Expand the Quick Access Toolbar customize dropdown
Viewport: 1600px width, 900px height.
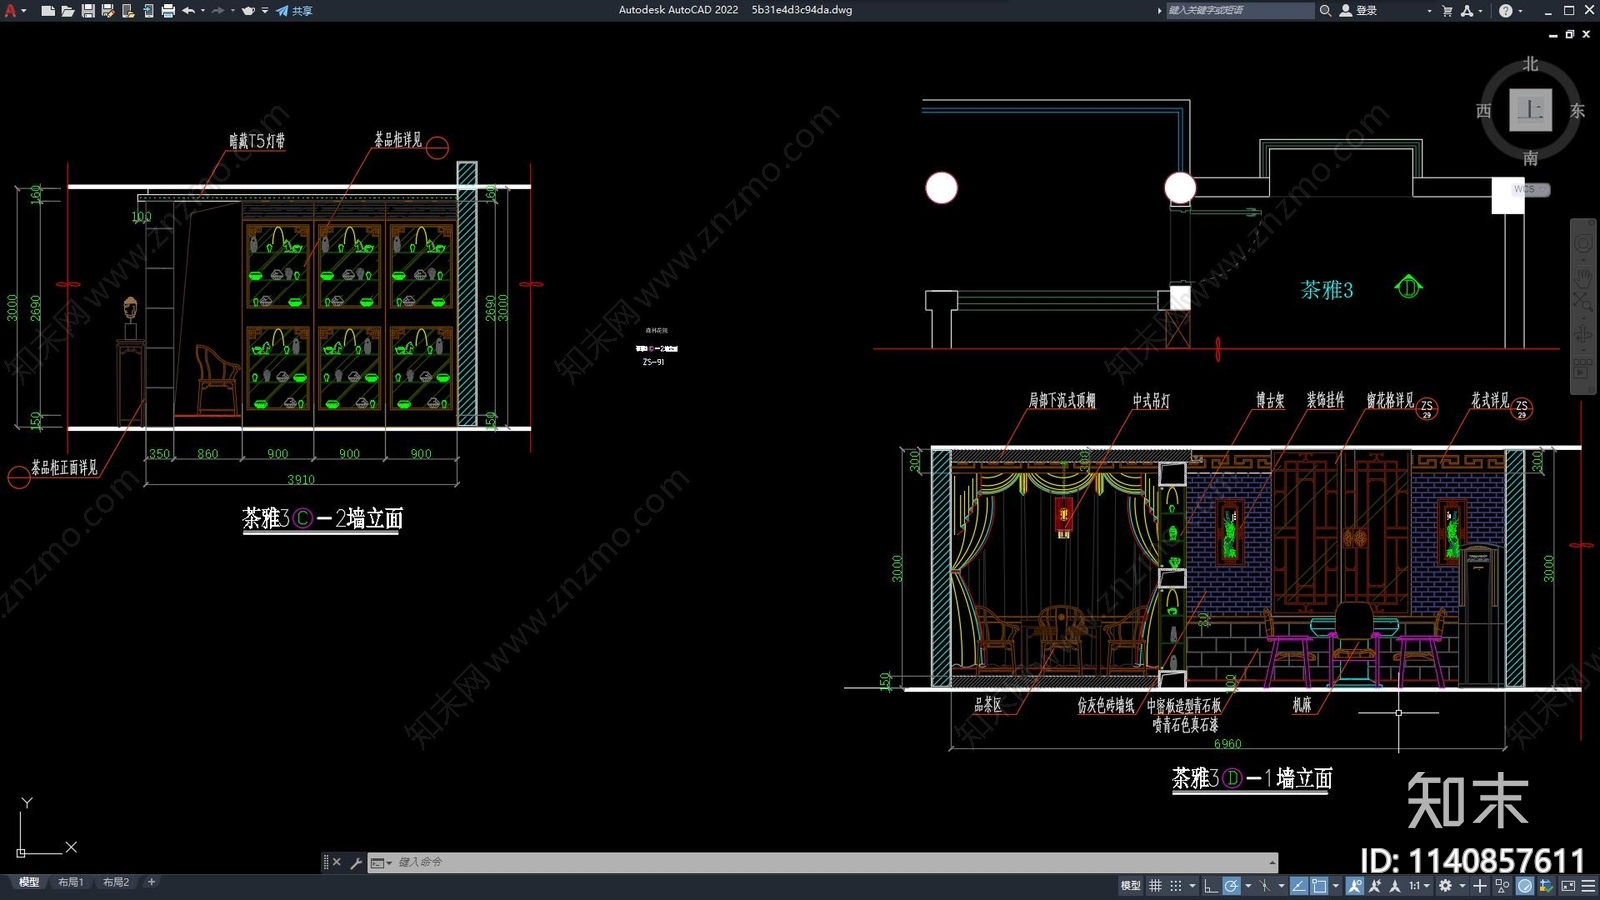pyautogui.click(x=265, y=10)
